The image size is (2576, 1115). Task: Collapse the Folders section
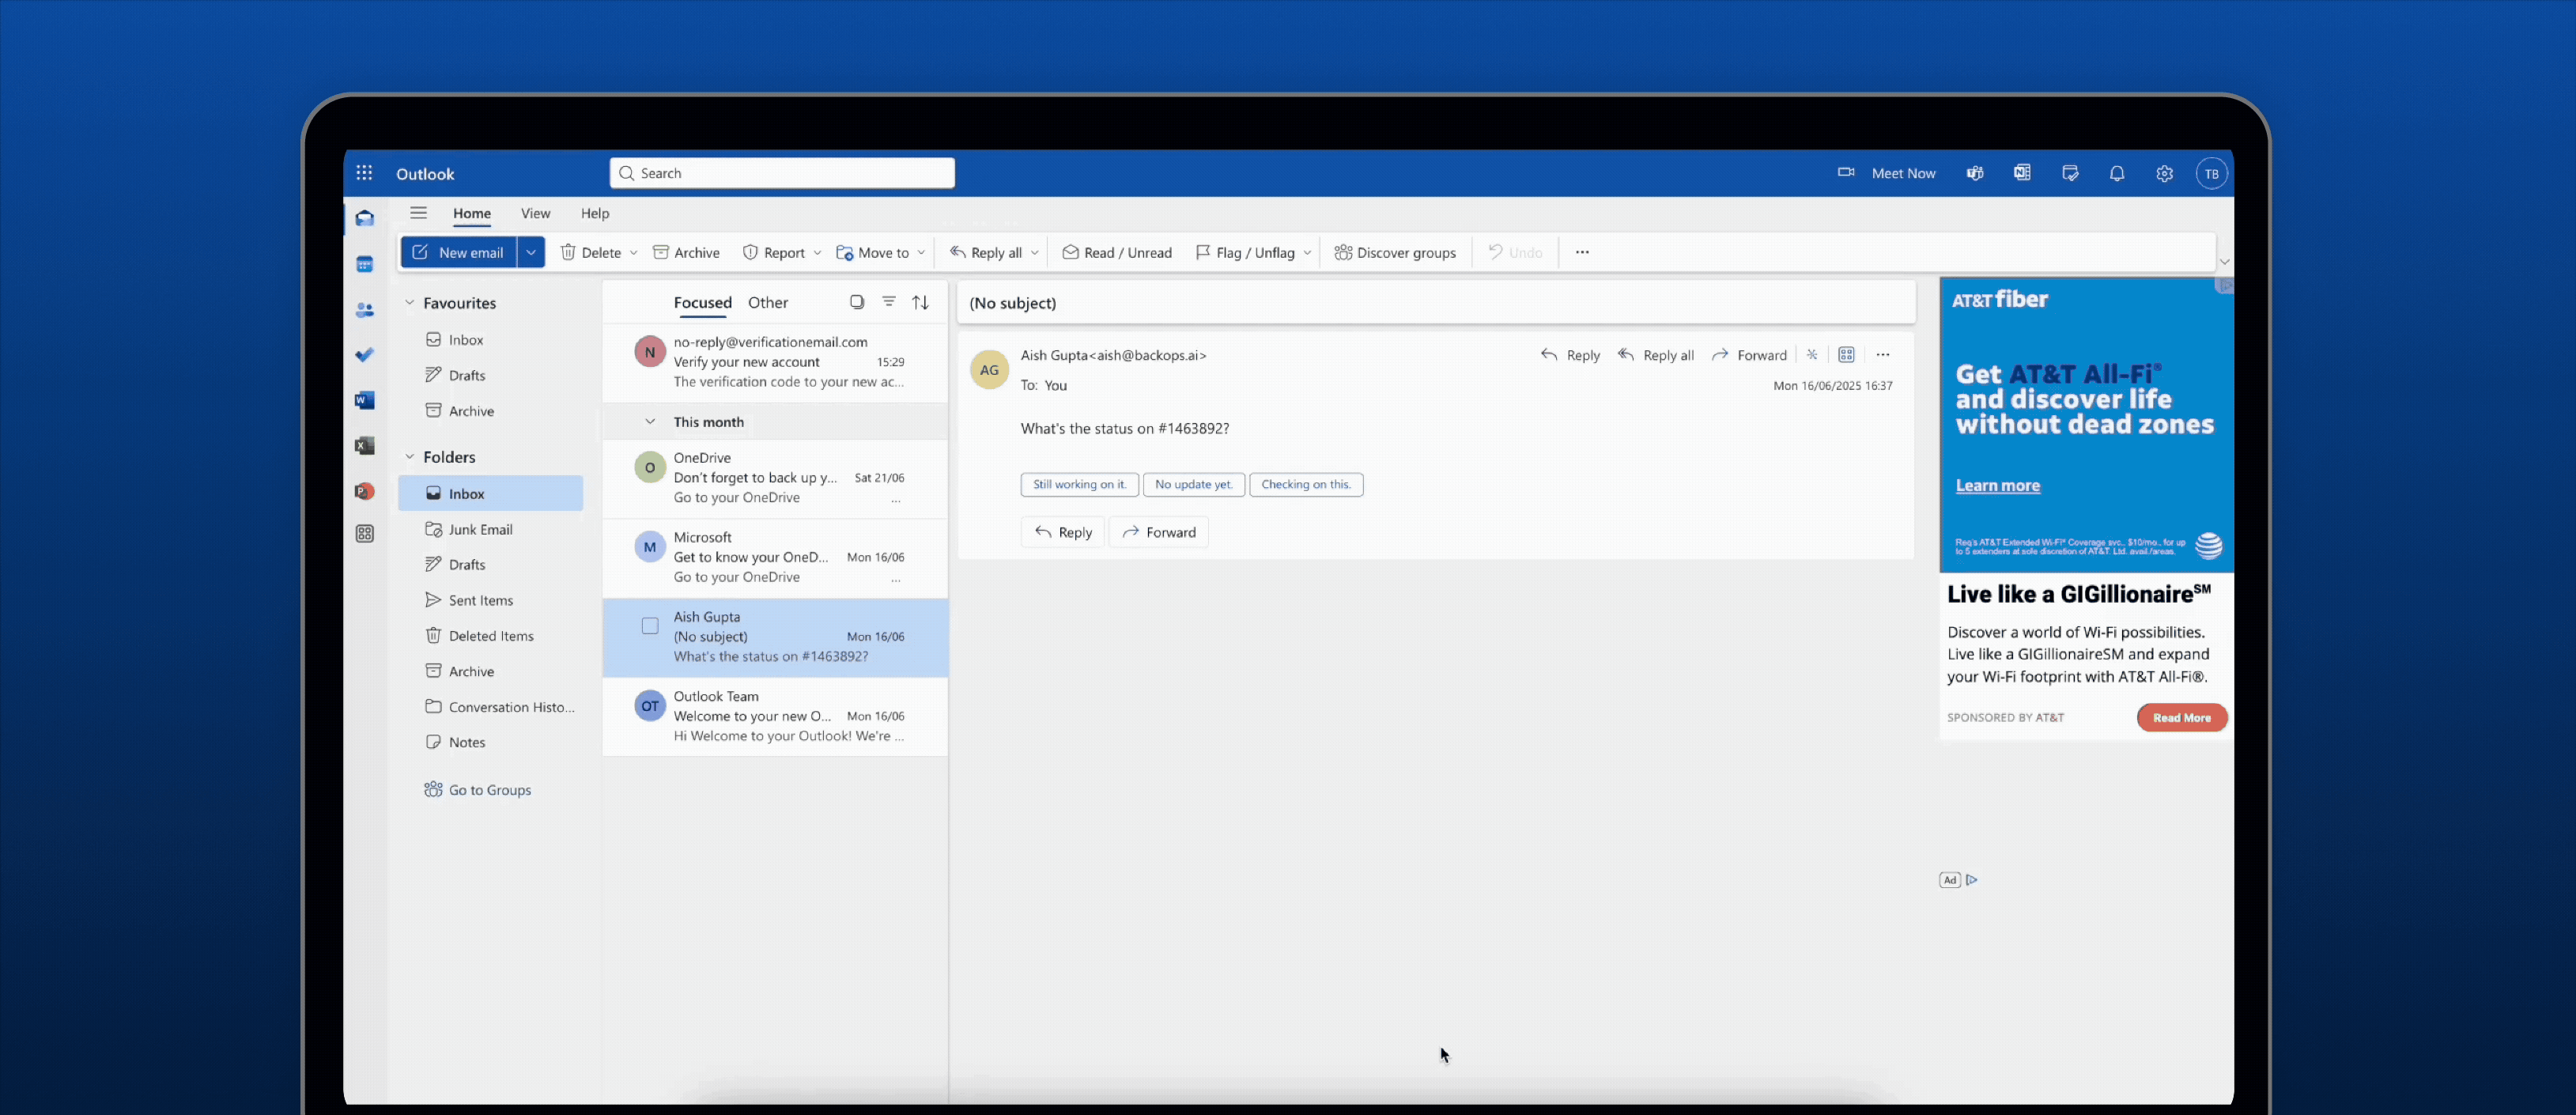click(x=409, y=456)
